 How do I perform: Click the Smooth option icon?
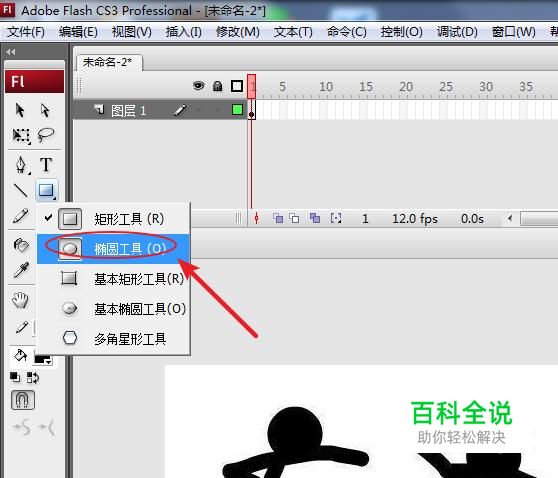coord(22,427)
